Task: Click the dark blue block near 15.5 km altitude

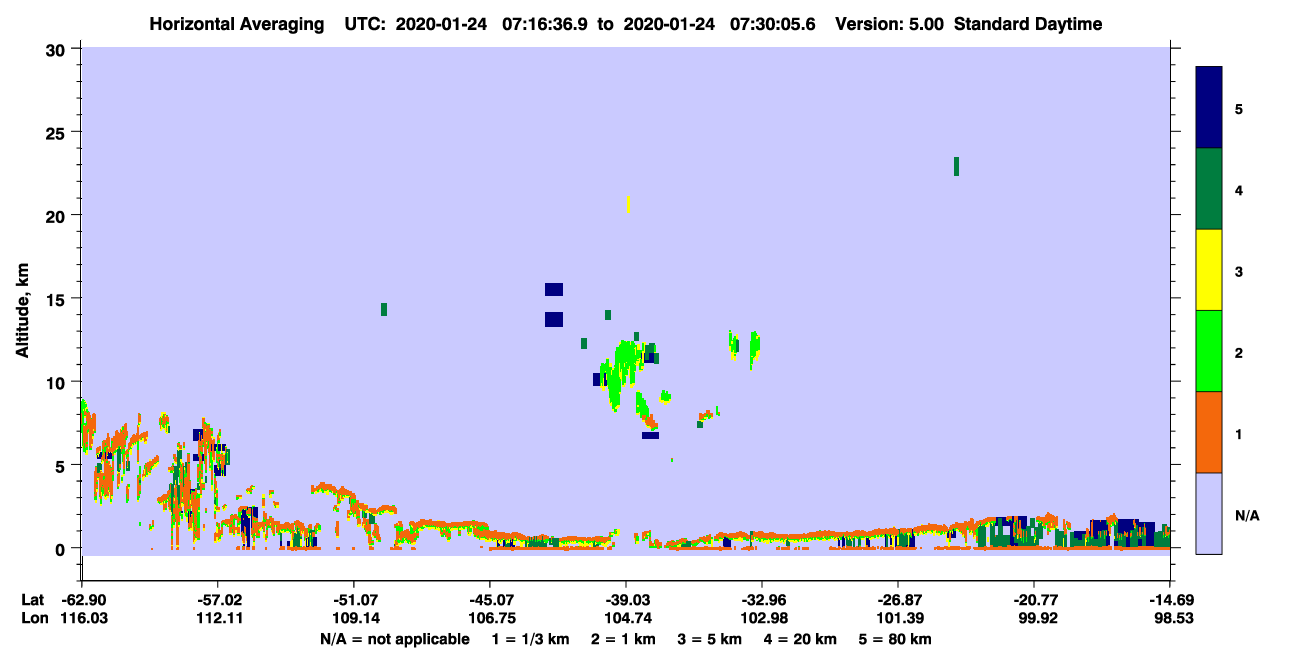Action: [554, 289]
